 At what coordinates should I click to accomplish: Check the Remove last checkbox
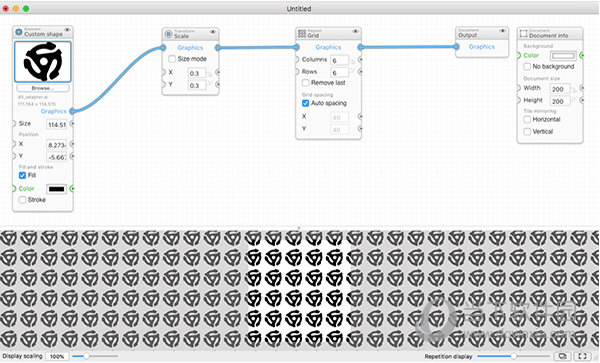[305, 83]
